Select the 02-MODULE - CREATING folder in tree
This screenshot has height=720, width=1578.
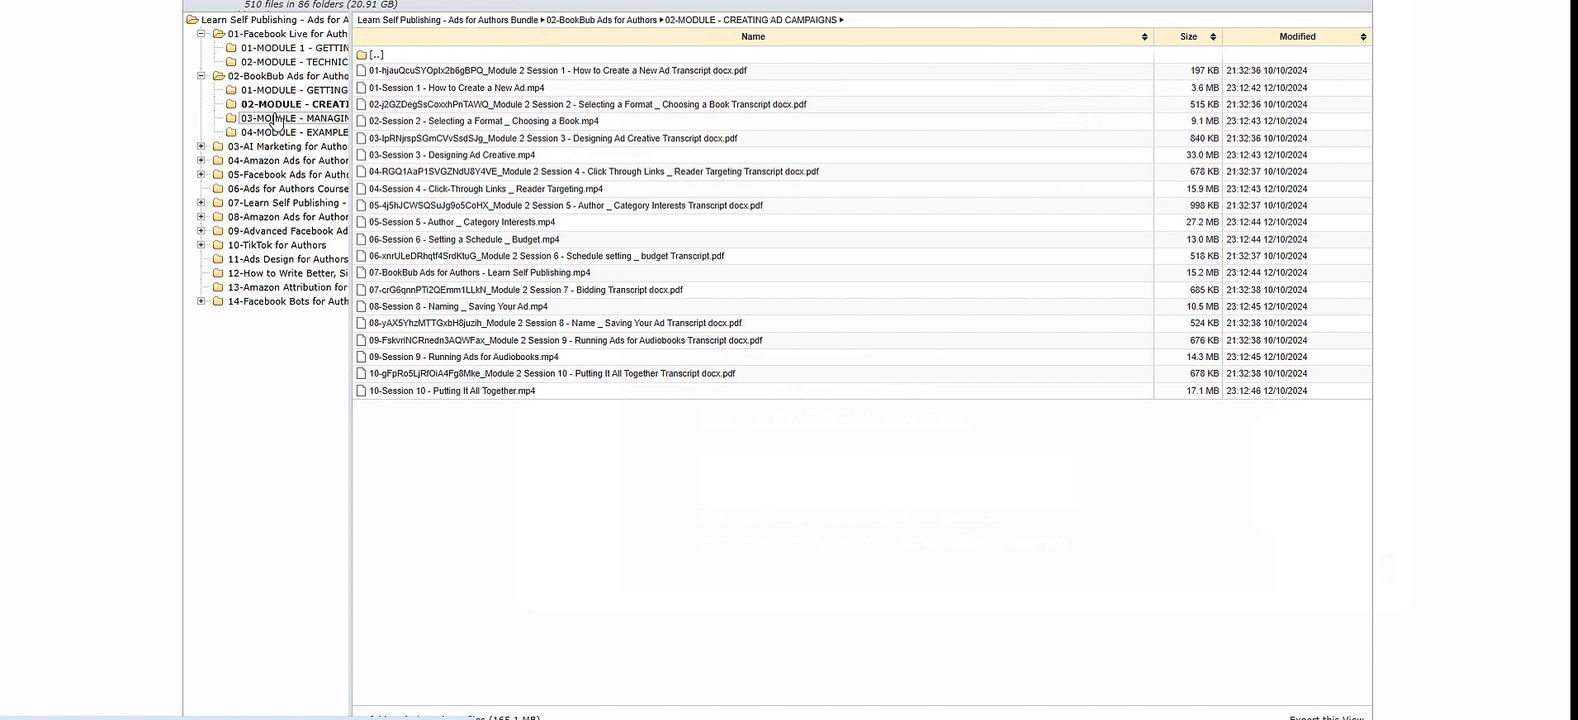(x=294, y=104)
